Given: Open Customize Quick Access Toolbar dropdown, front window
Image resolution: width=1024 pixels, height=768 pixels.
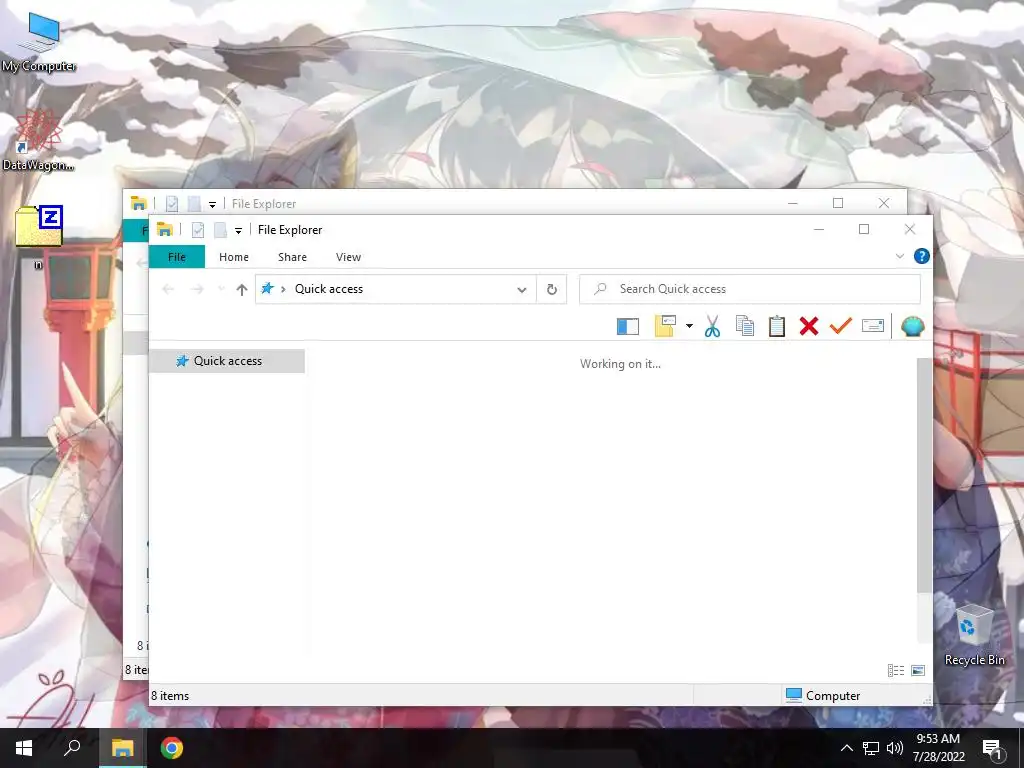Looking at the screenshot, I should (x=238, y=230).
